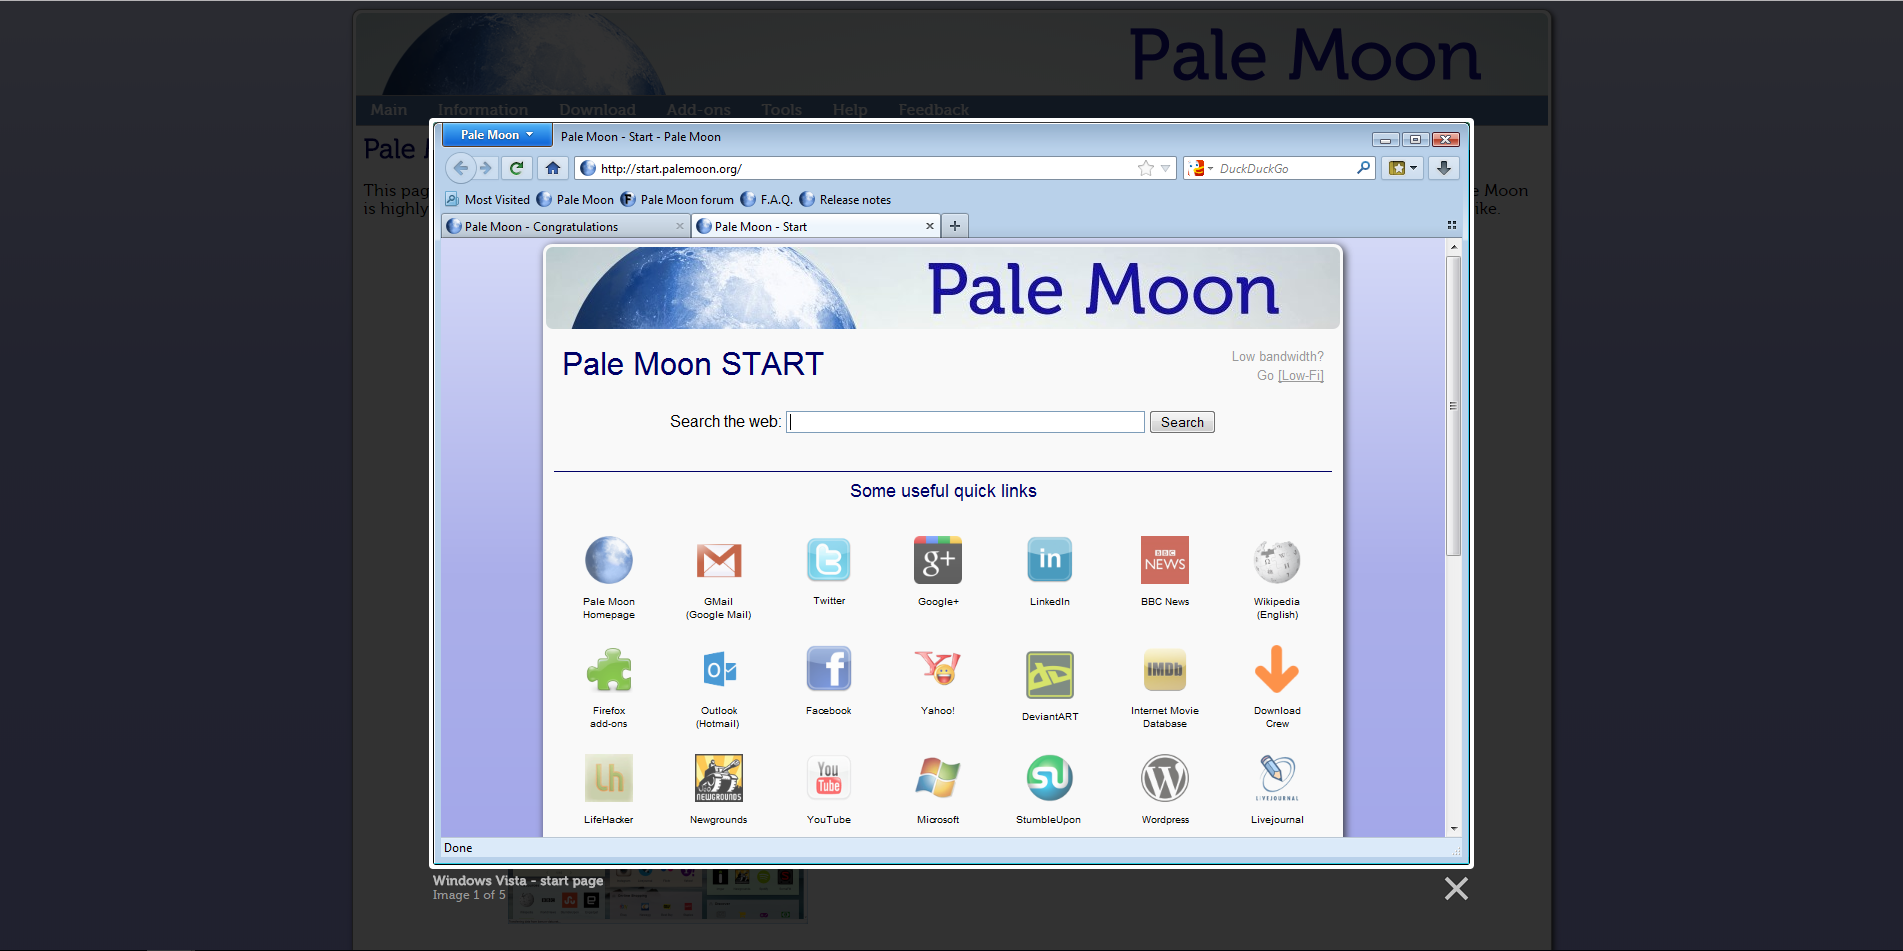Open the Google+ quick link icon
1903x951 pixels.
[x=938, y=560]
